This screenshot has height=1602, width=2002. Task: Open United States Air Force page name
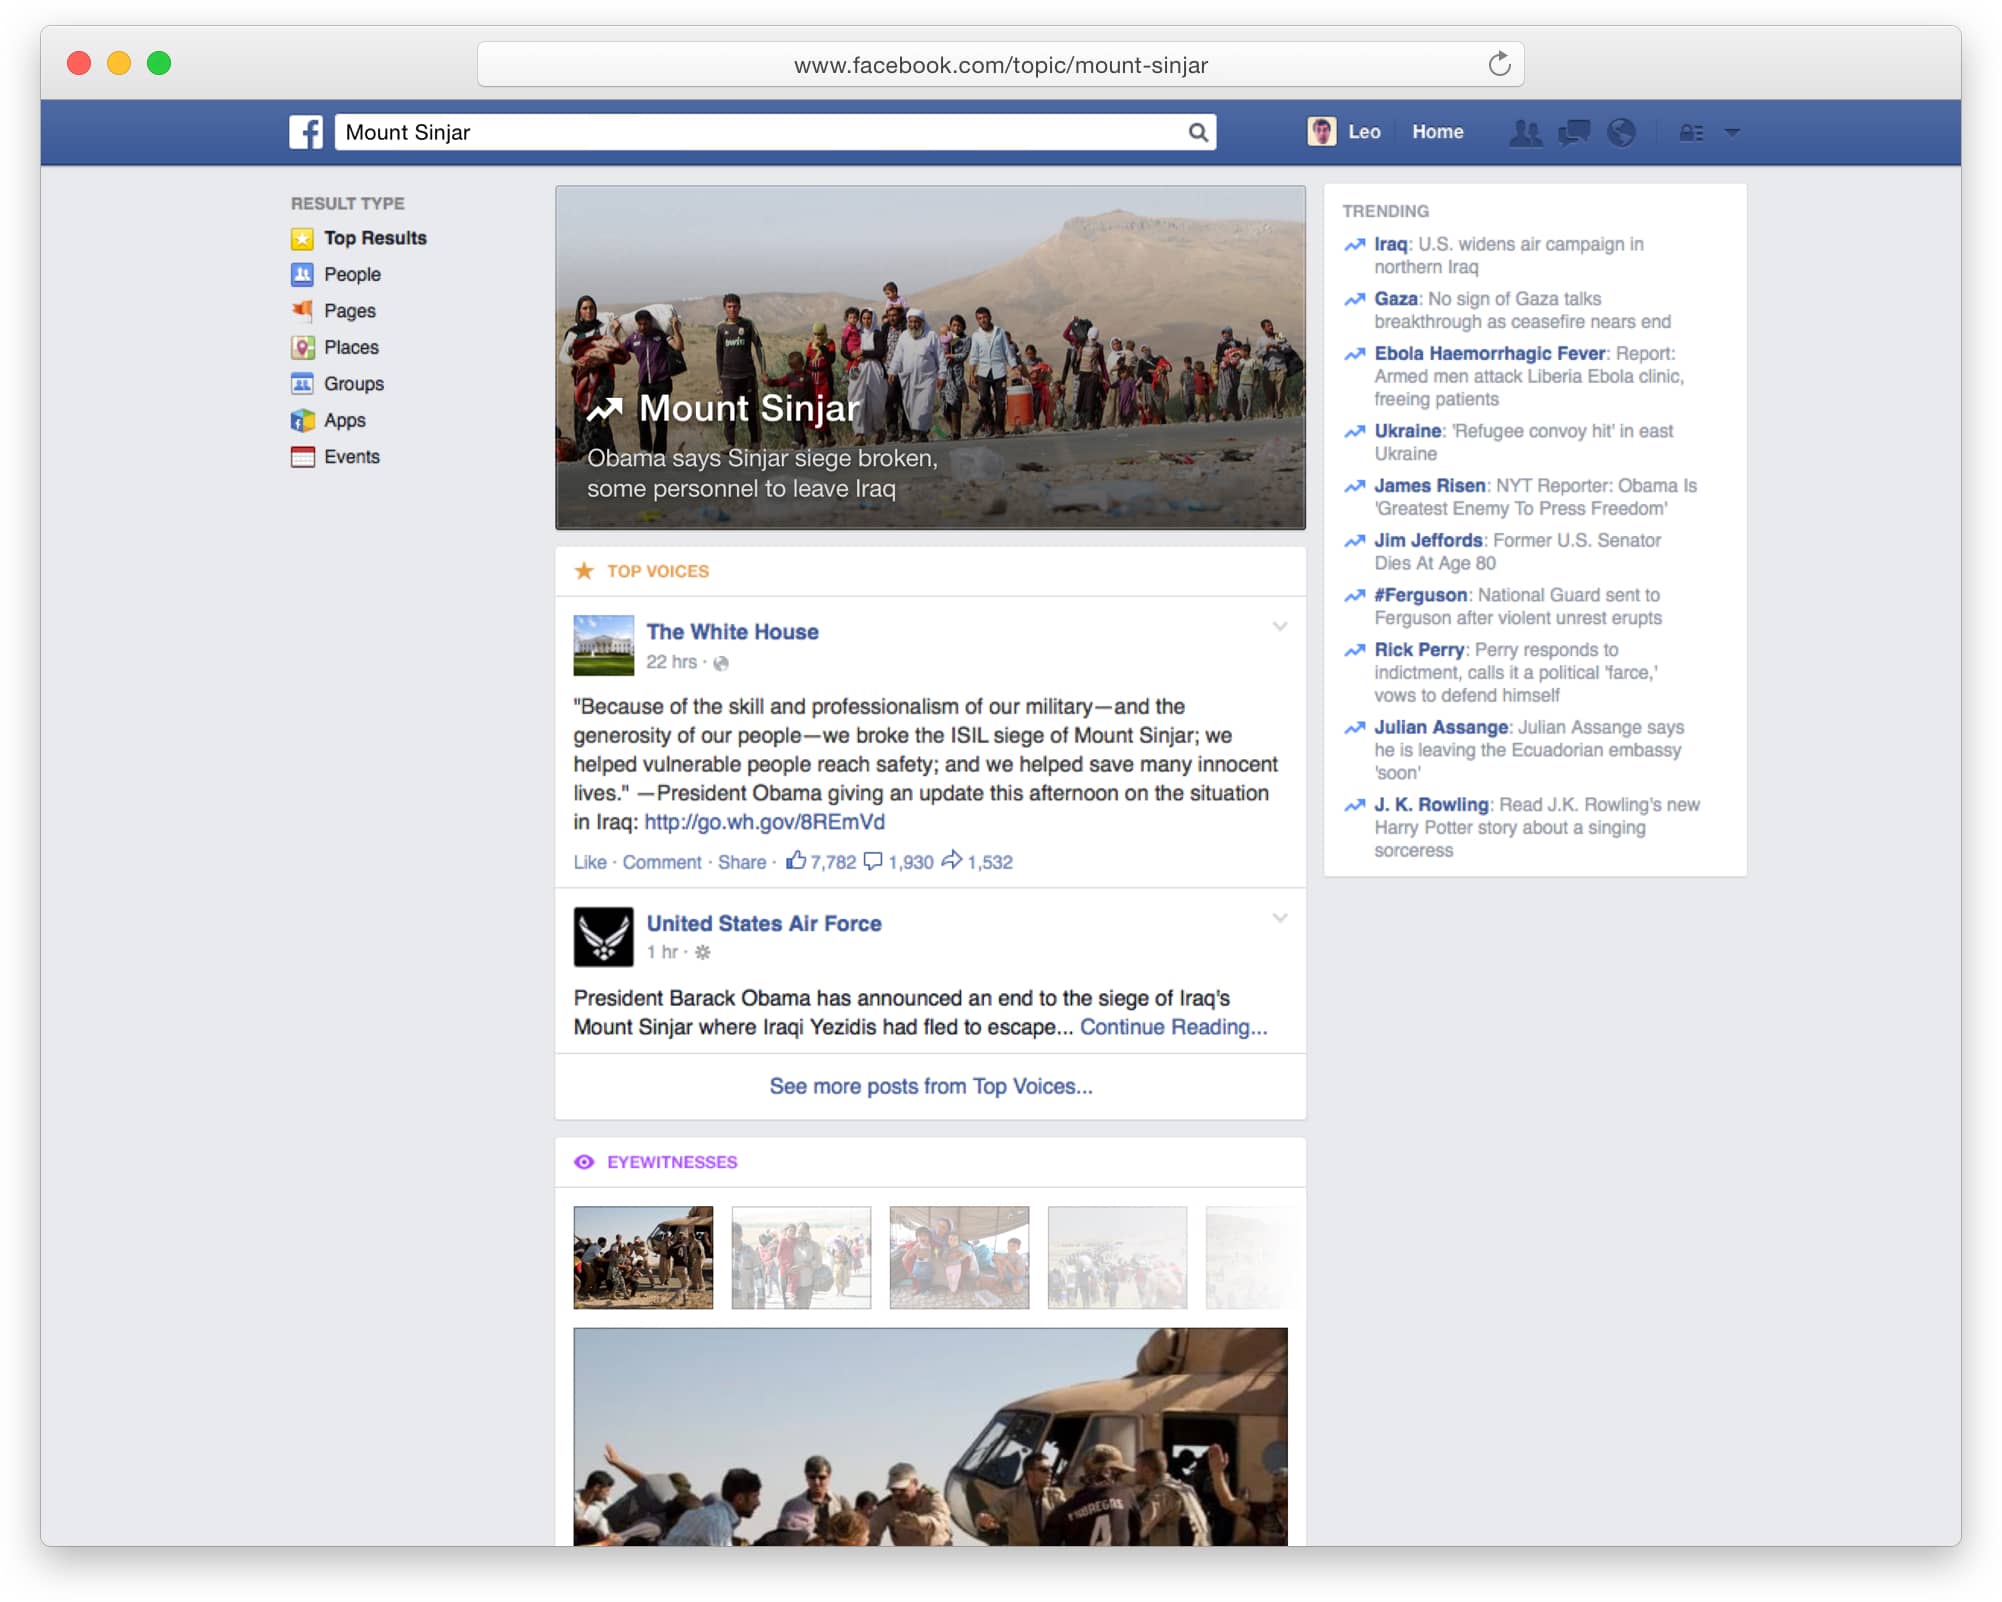coord(764,924)
